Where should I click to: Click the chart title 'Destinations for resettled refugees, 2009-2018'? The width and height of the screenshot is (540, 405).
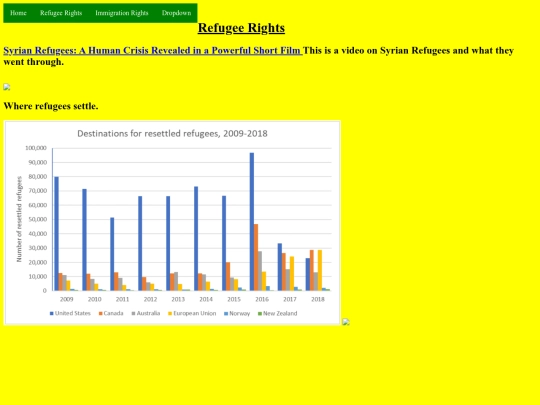(172, 134)
